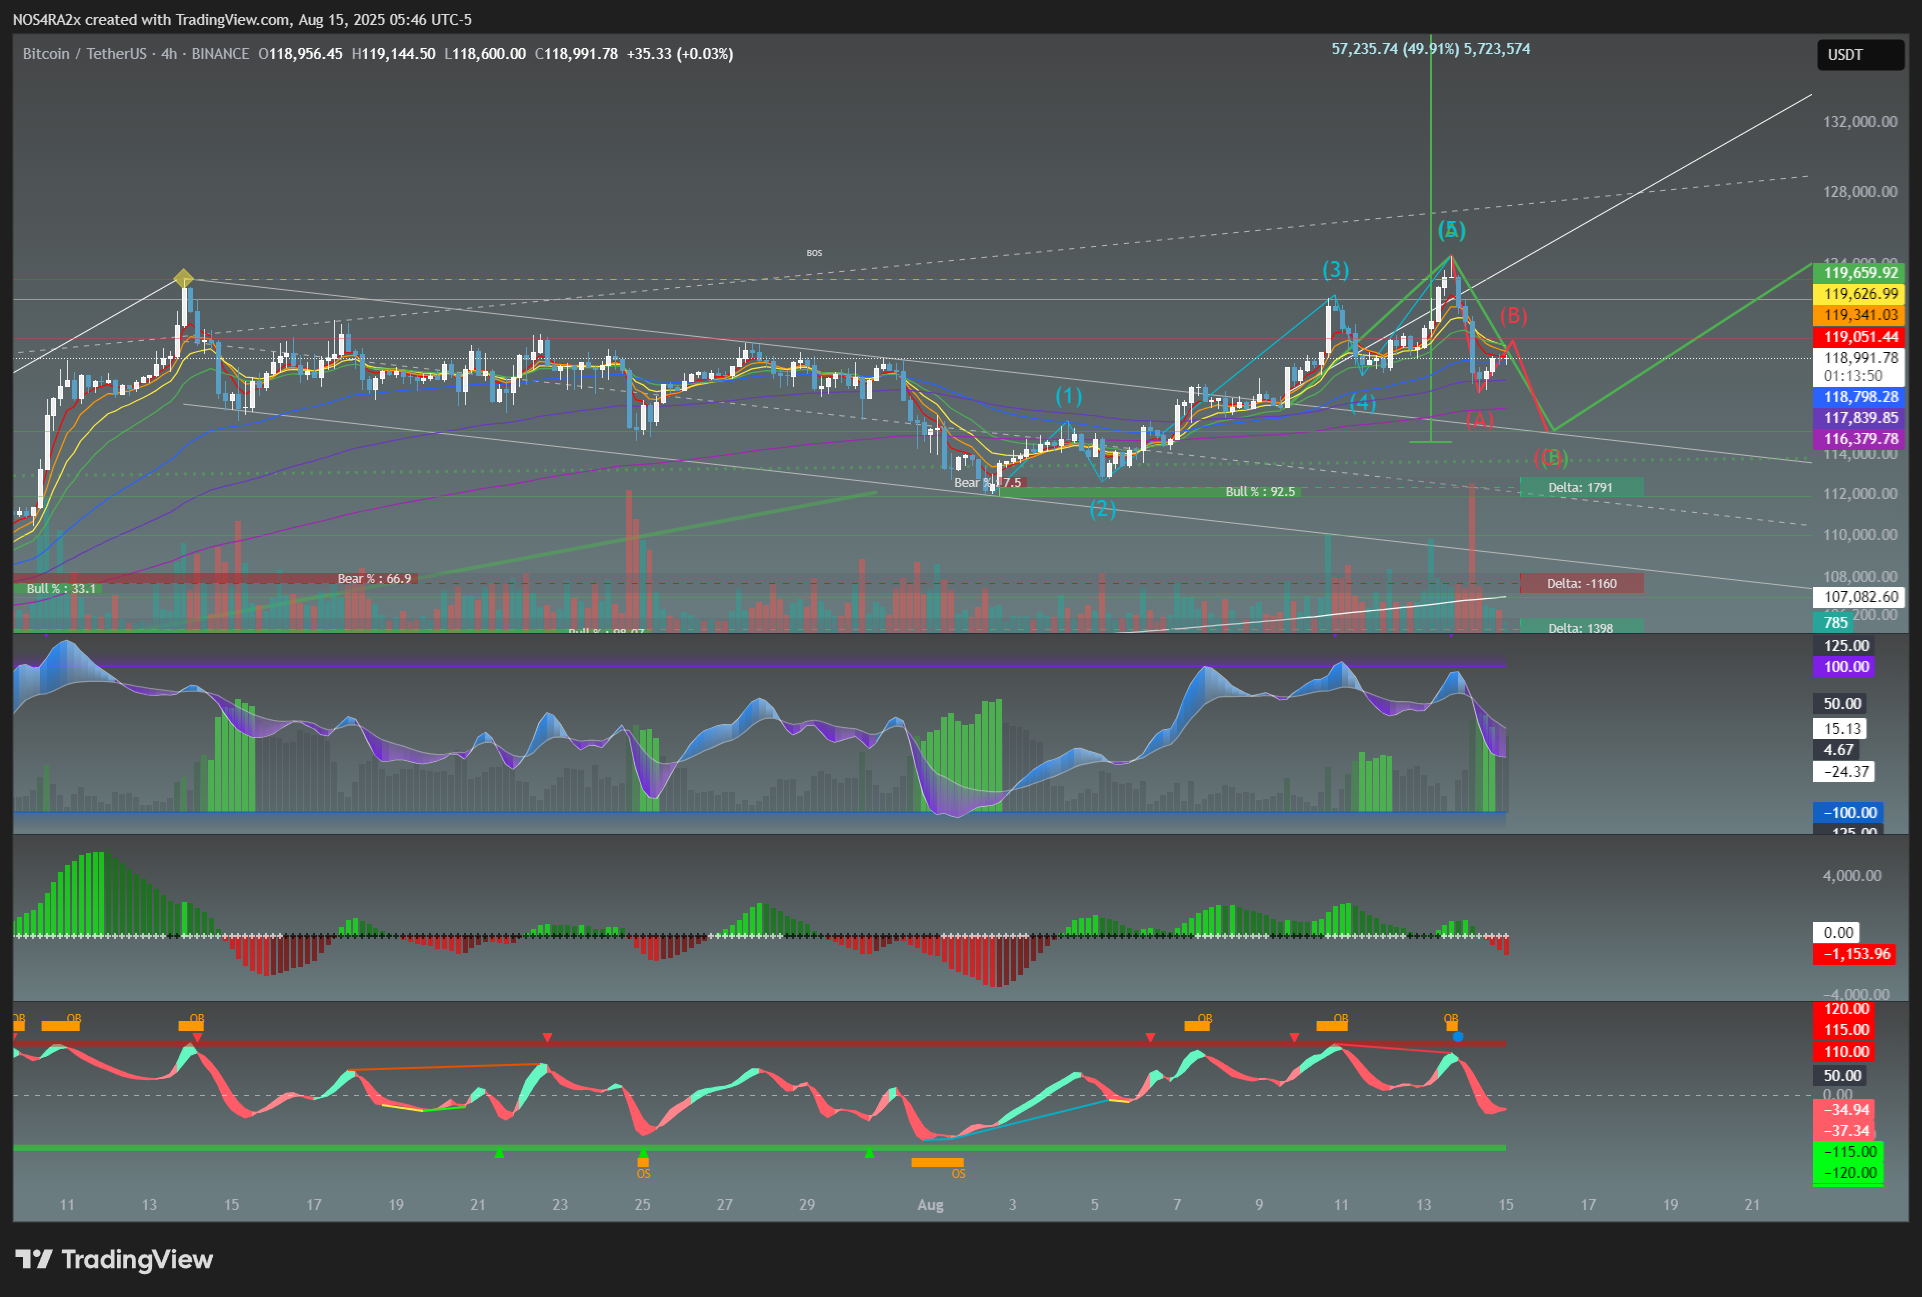Select the orange 119,341.03 price label
Viewport: 1922px width, 1297px height.
click(1860, 315)
